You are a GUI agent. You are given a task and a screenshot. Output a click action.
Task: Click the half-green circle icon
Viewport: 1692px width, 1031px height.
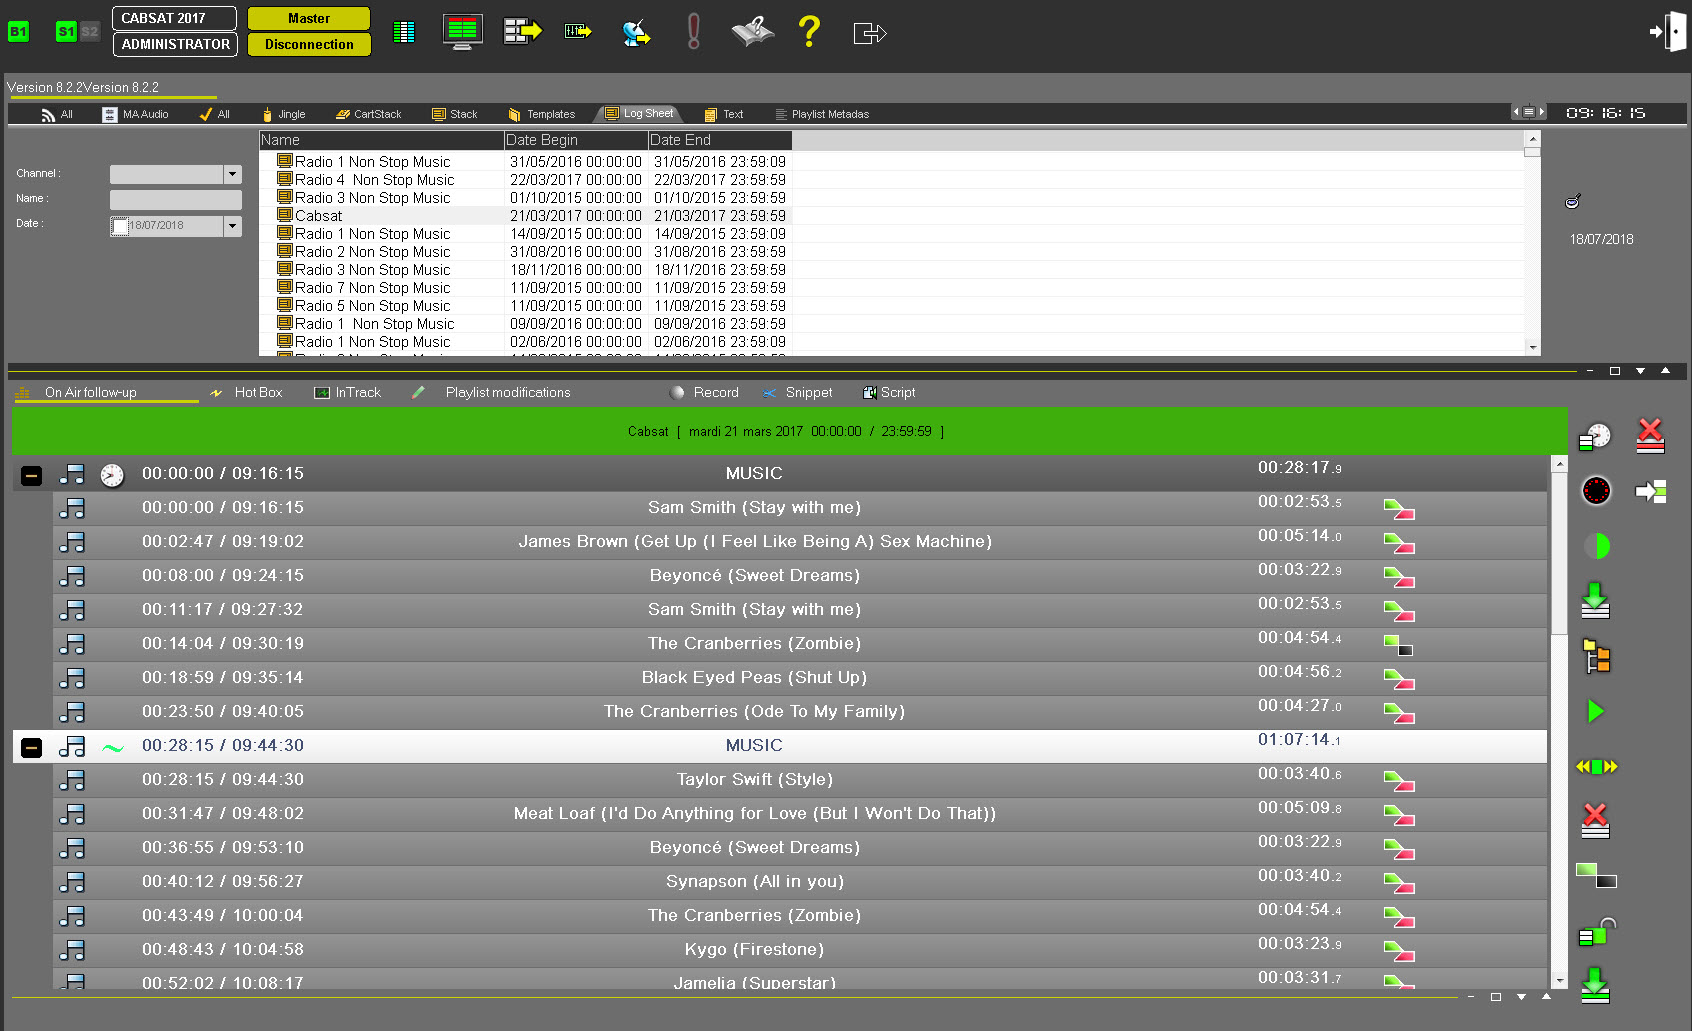tap(1596, 546)
